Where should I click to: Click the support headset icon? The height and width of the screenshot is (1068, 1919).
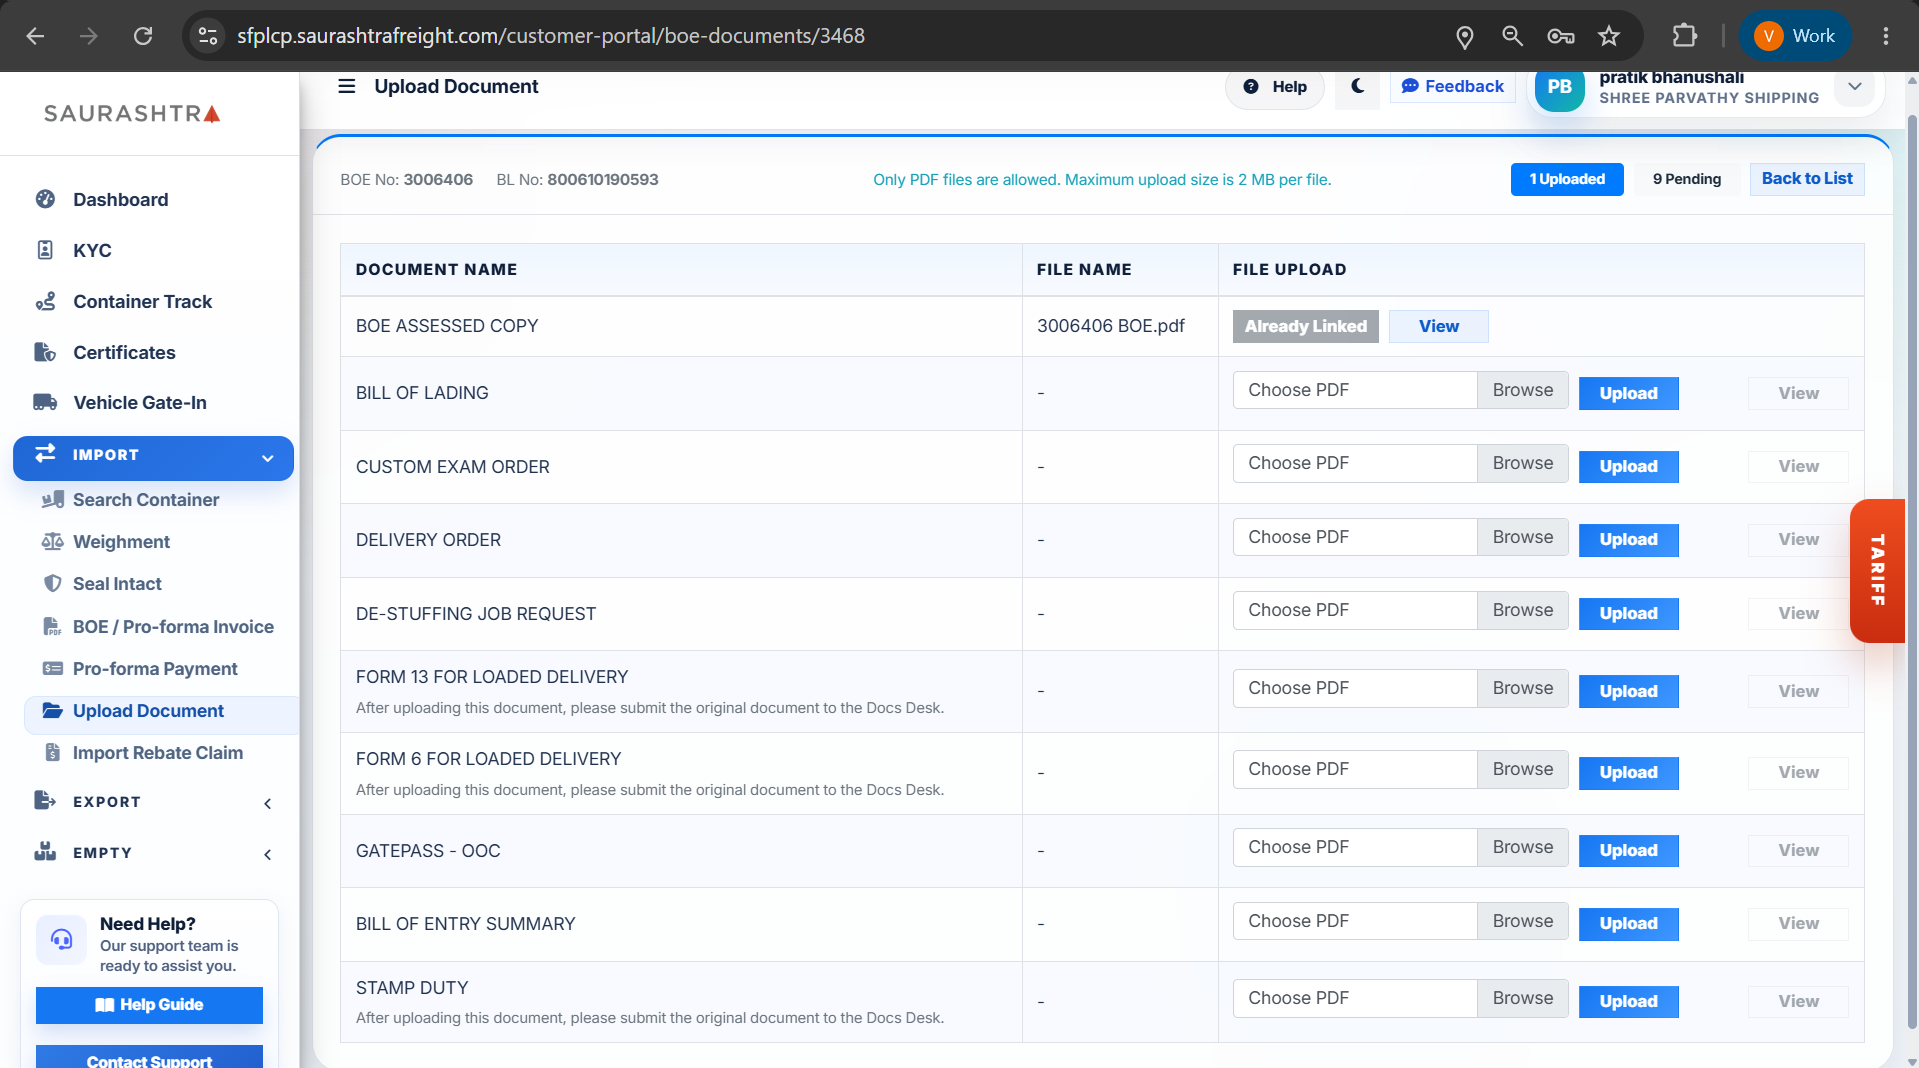[62, 940]
